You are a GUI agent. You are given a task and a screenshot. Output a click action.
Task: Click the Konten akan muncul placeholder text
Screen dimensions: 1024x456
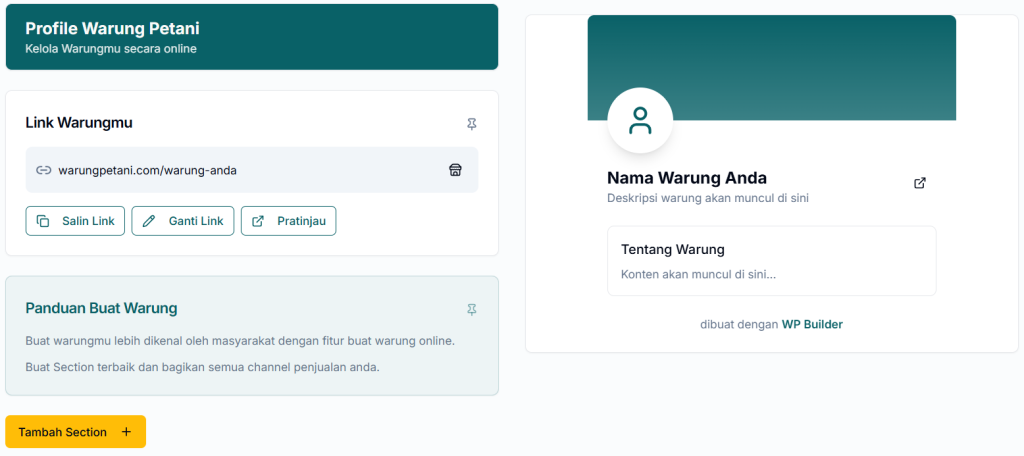pos(698,273)
